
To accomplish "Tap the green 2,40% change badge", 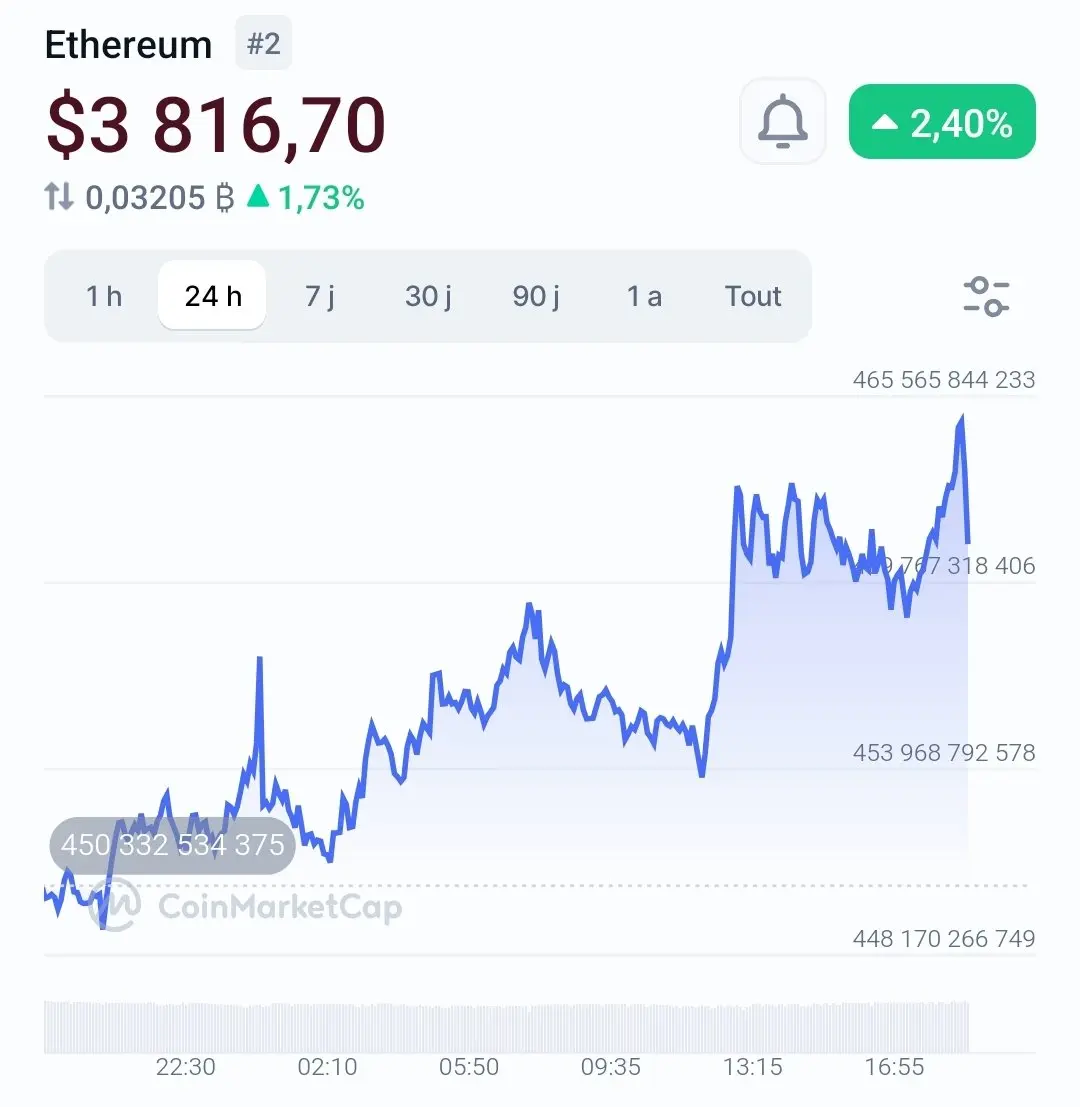I will tap(942, 121).
